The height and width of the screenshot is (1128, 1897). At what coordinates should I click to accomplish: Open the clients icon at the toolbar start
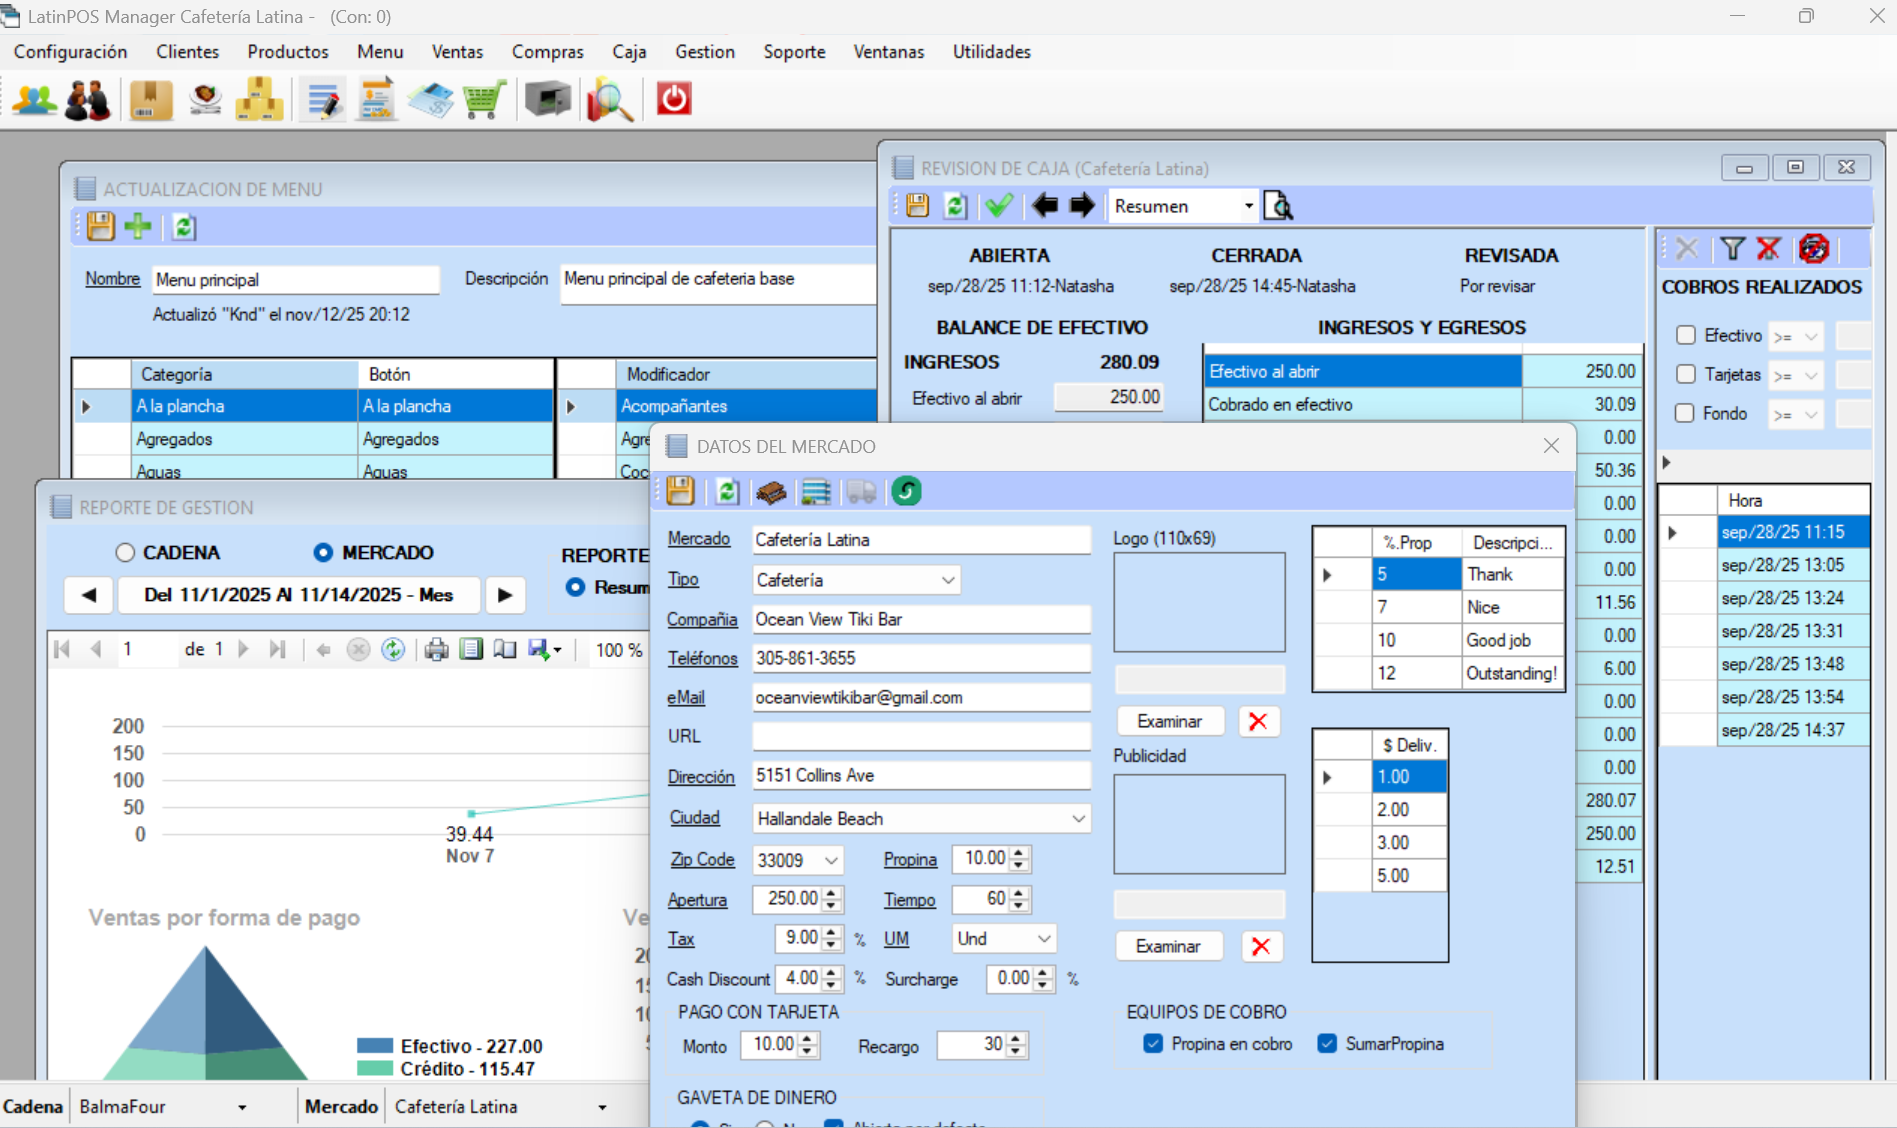33,99
